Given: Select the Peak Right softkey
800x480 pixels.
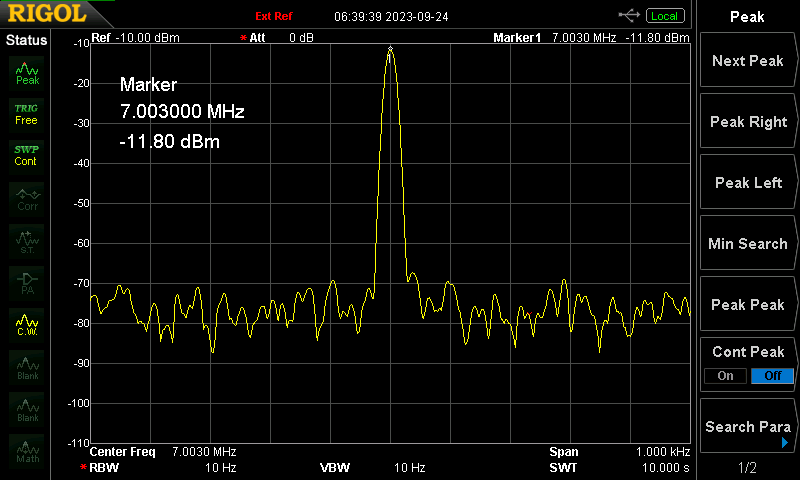Looking at the screenshot, I should click(748, 121).
